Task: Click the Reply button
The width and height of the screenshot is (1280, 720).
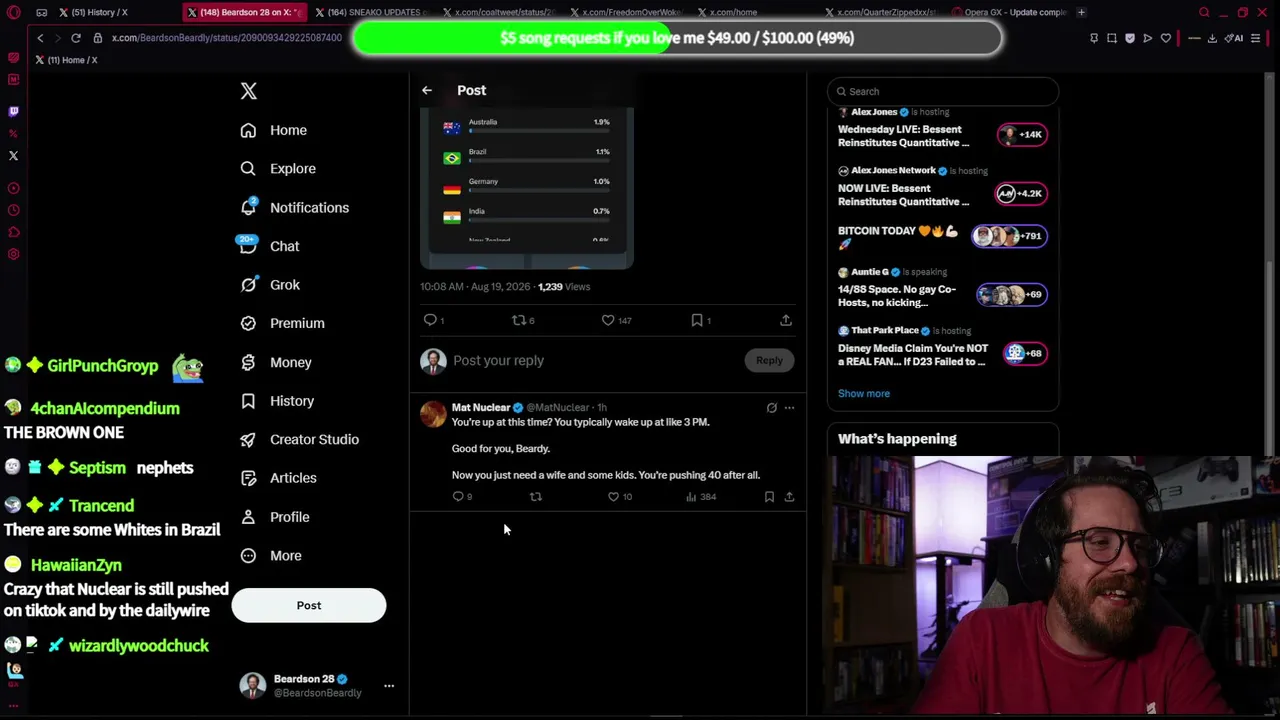Action: pyautogui.click(x=769, y=361)
